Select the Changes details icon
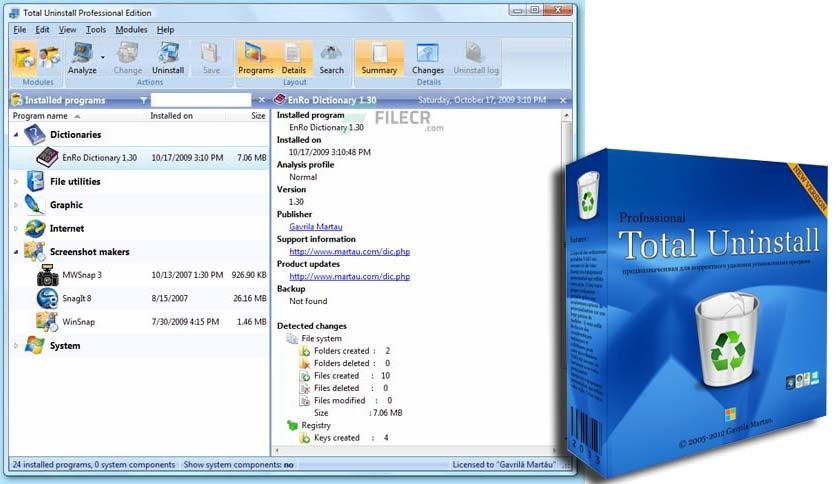This screenshot has height=484, width=836. pos(428,58)
